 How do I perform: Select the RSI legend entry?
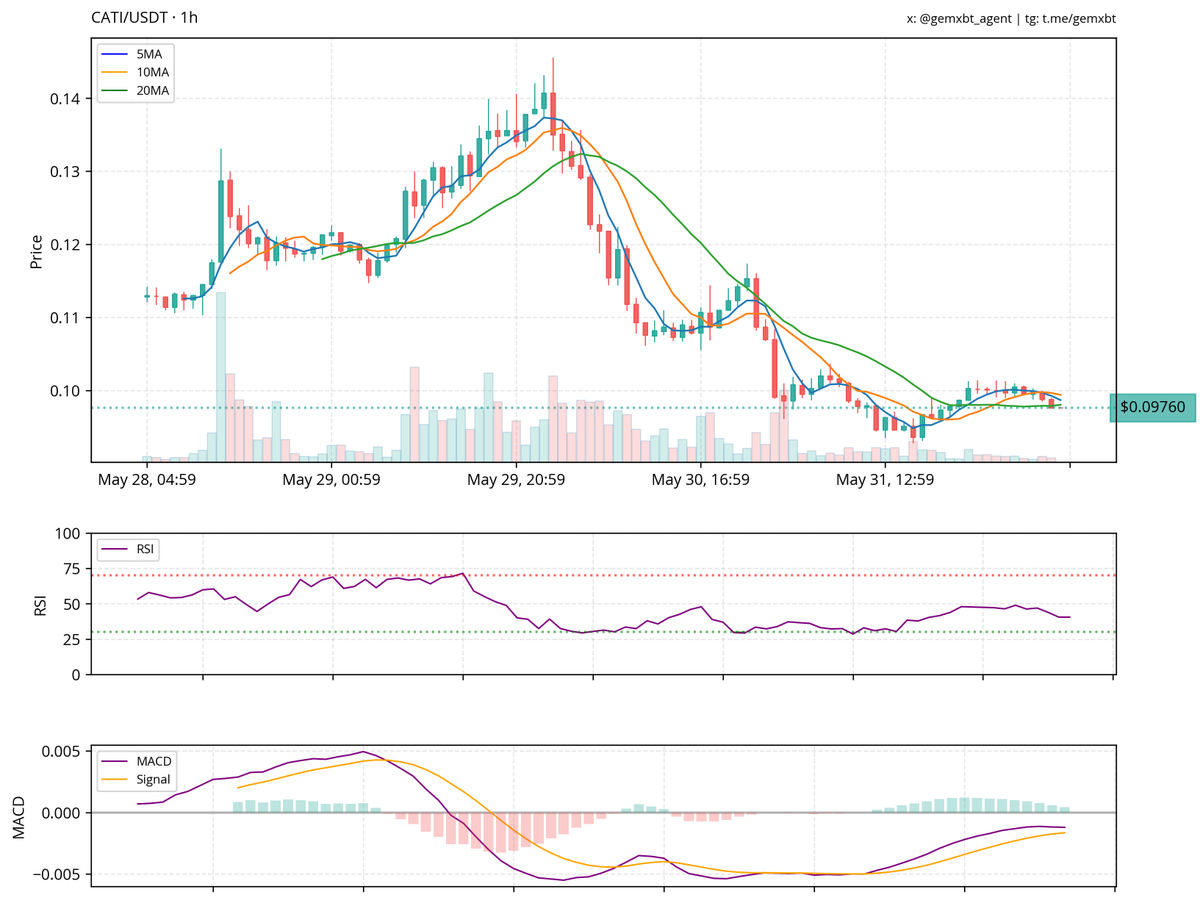pos(129,549)
